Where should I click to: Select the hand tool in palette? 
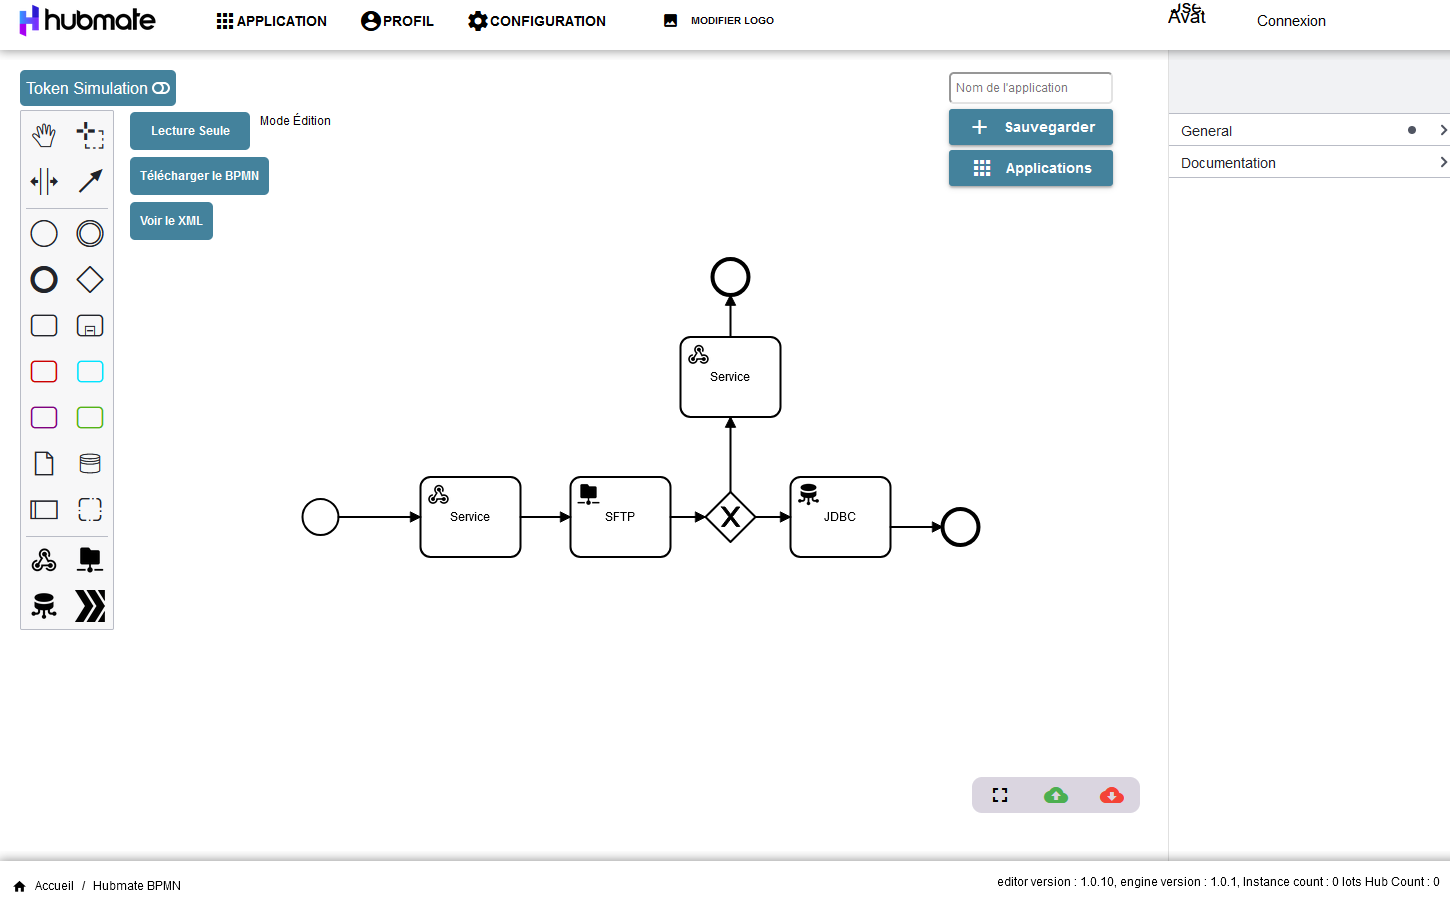(44, 135)
